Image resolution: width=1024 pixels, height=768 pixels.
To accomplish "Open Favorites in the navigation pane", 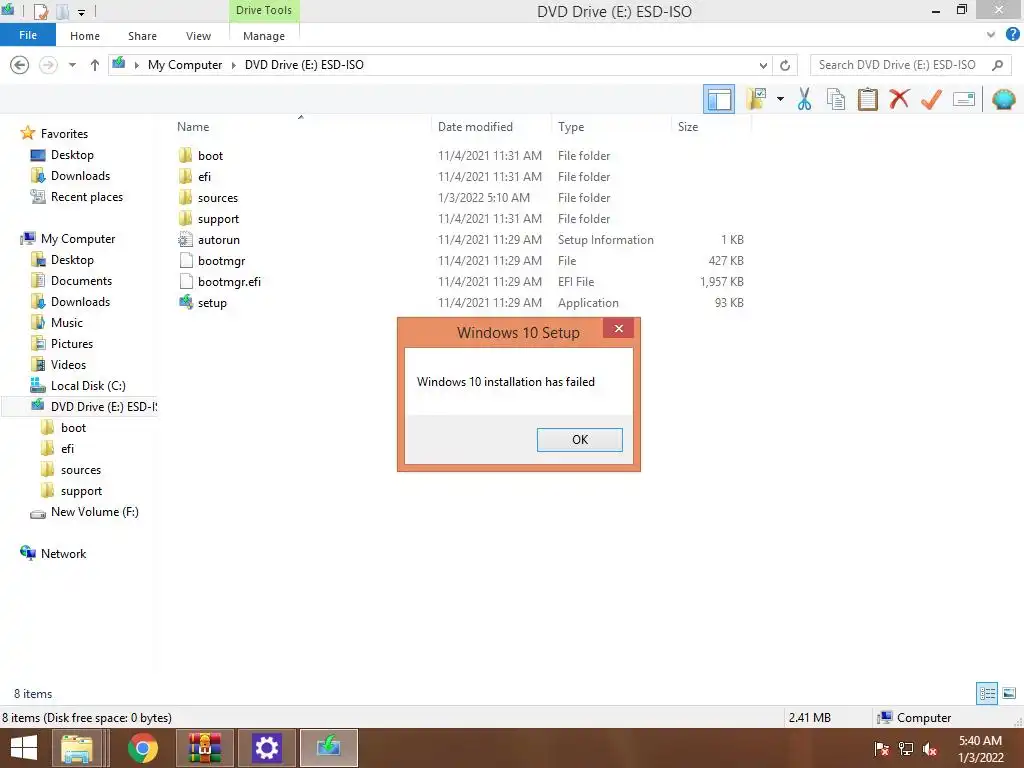I will (x=64, y=133).
